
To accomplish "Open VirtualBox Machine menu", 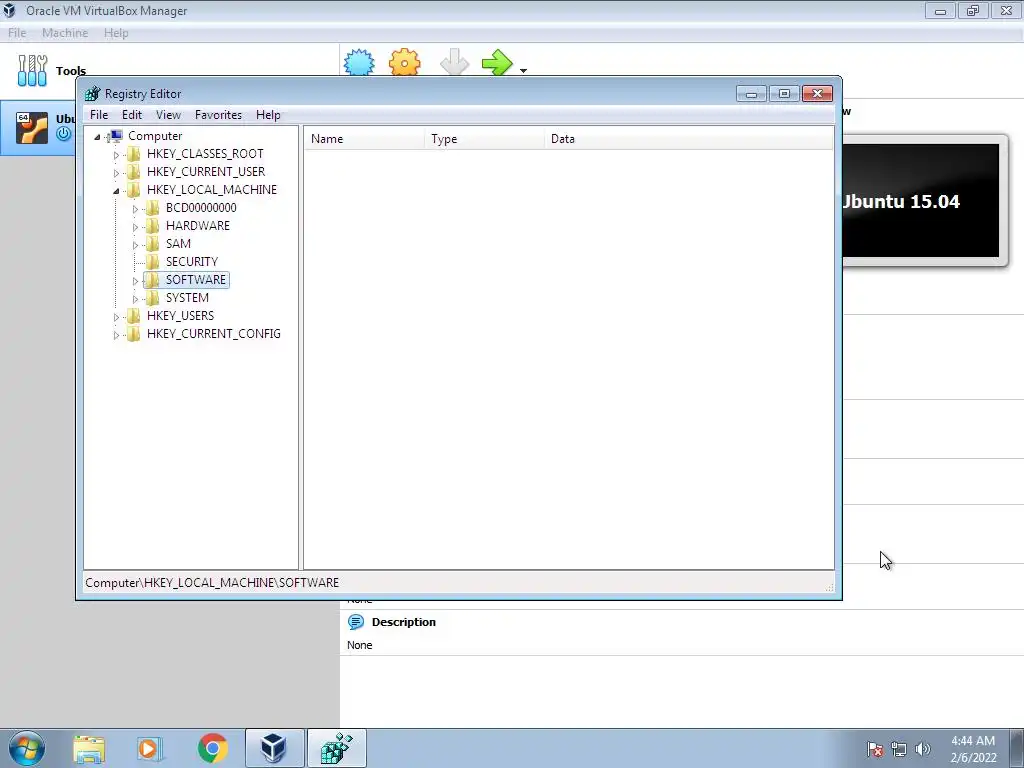I will (x=65, y=33).
